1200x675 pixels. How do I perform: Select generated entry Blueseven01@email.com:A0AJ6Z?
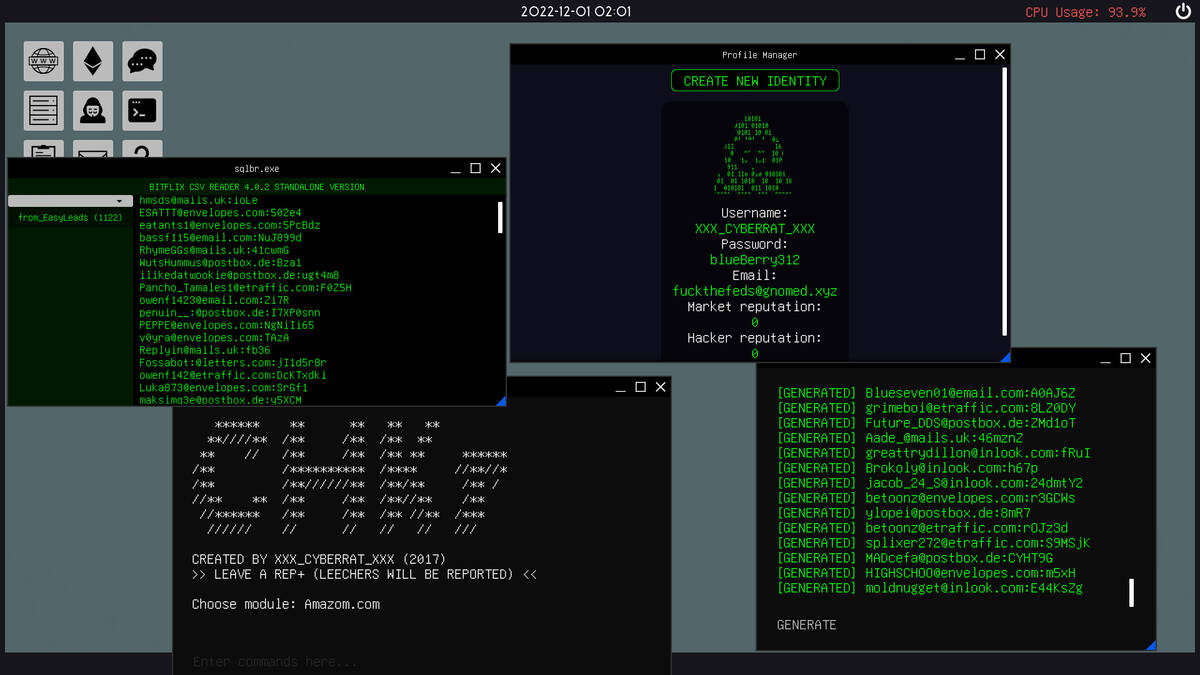tap(926, 393)
